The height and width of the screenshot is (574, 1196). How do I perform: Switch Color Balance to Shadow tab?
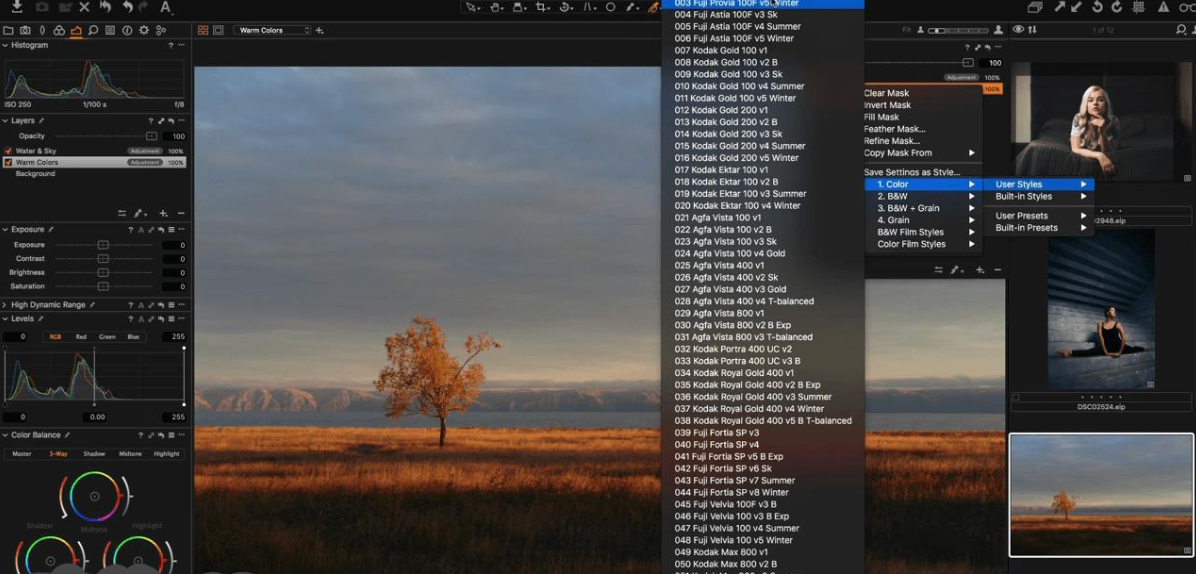click(94, 454)
